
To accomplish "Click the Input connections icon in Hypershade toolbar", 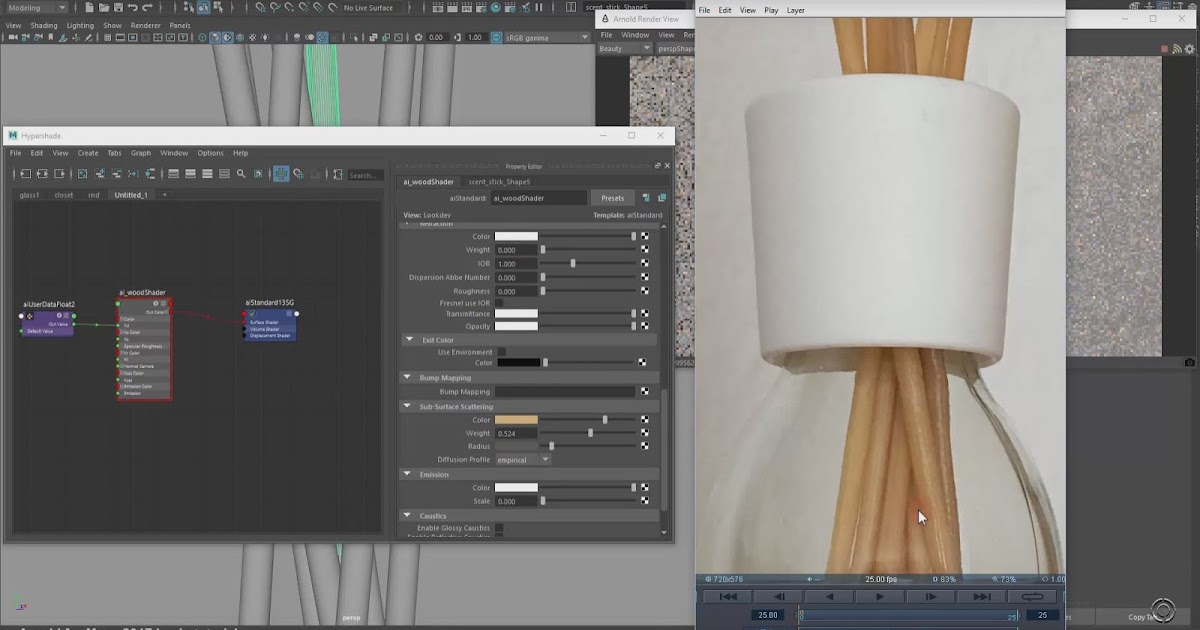I will [24, 174].
